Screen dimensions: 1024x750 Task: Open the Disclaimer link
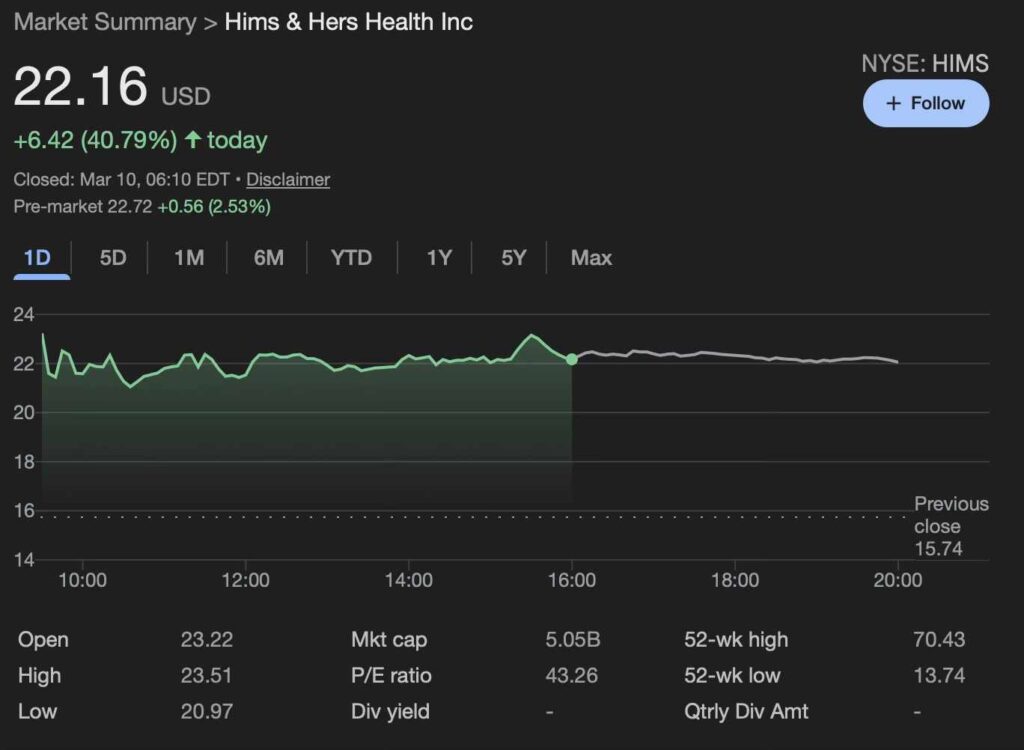coord(288,180)
